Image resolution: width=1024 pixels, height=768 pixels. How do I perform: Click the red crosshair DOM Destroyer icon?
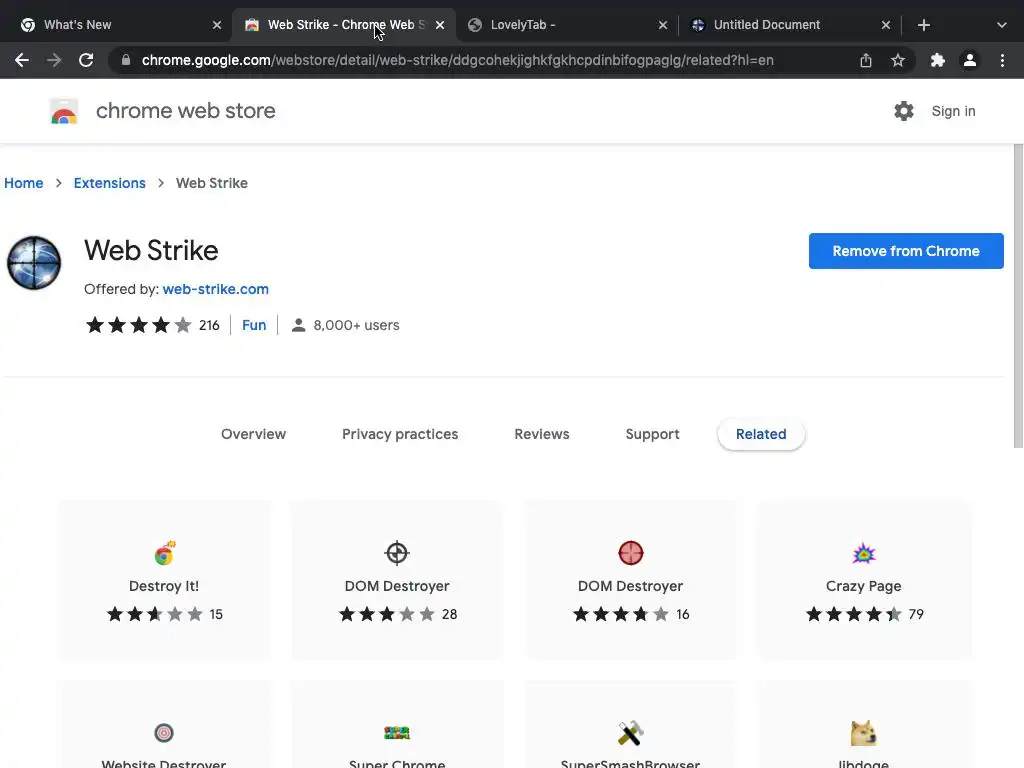click(x=631, y=553)
